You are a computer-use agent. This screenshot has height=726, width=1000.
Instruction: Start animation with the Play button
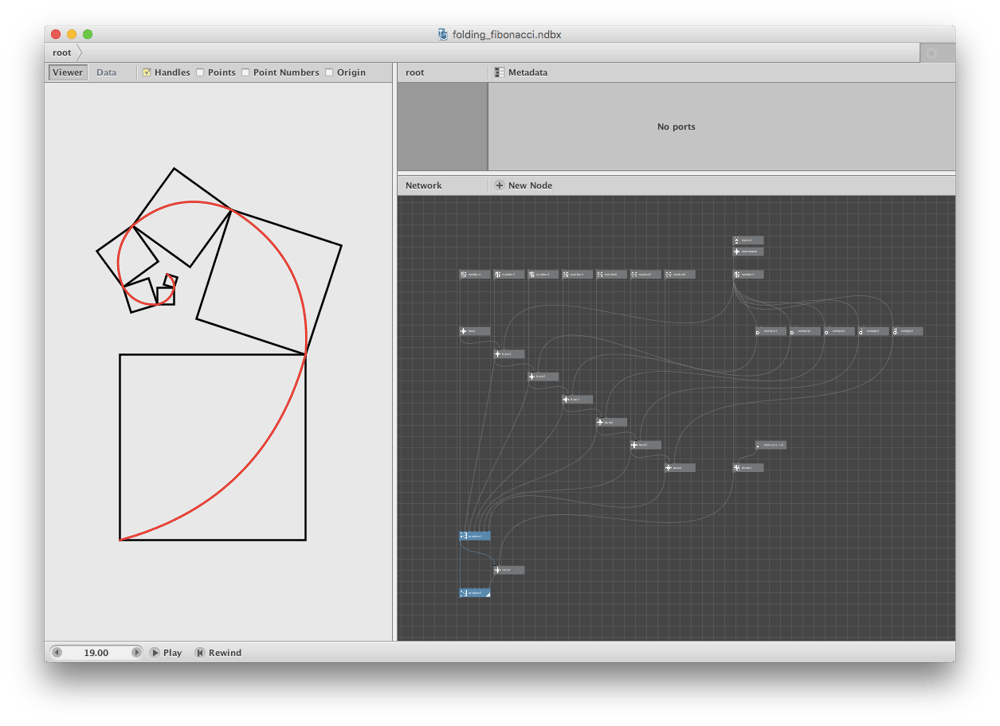click(166, 653)
